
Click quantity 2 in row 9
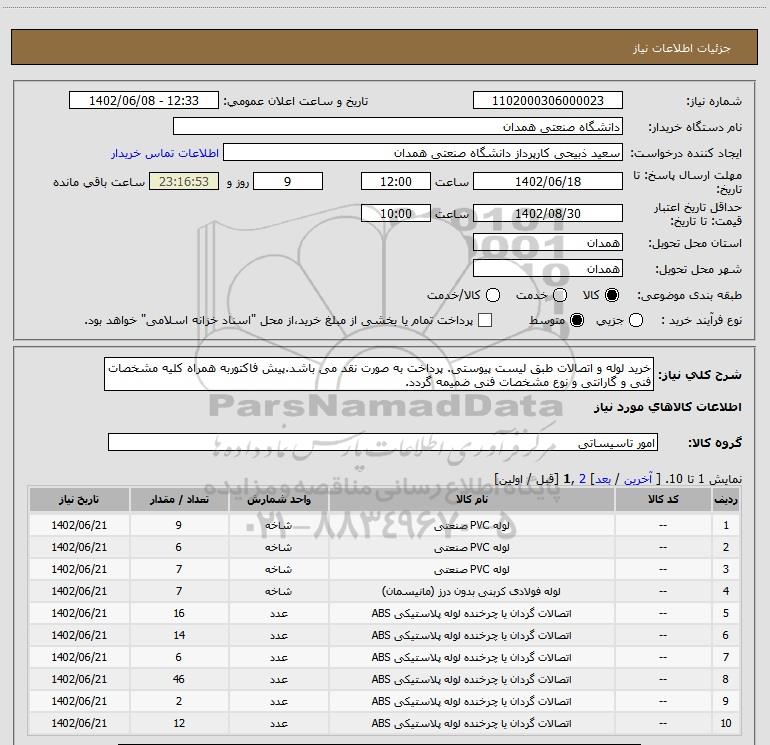pos(179,701)
